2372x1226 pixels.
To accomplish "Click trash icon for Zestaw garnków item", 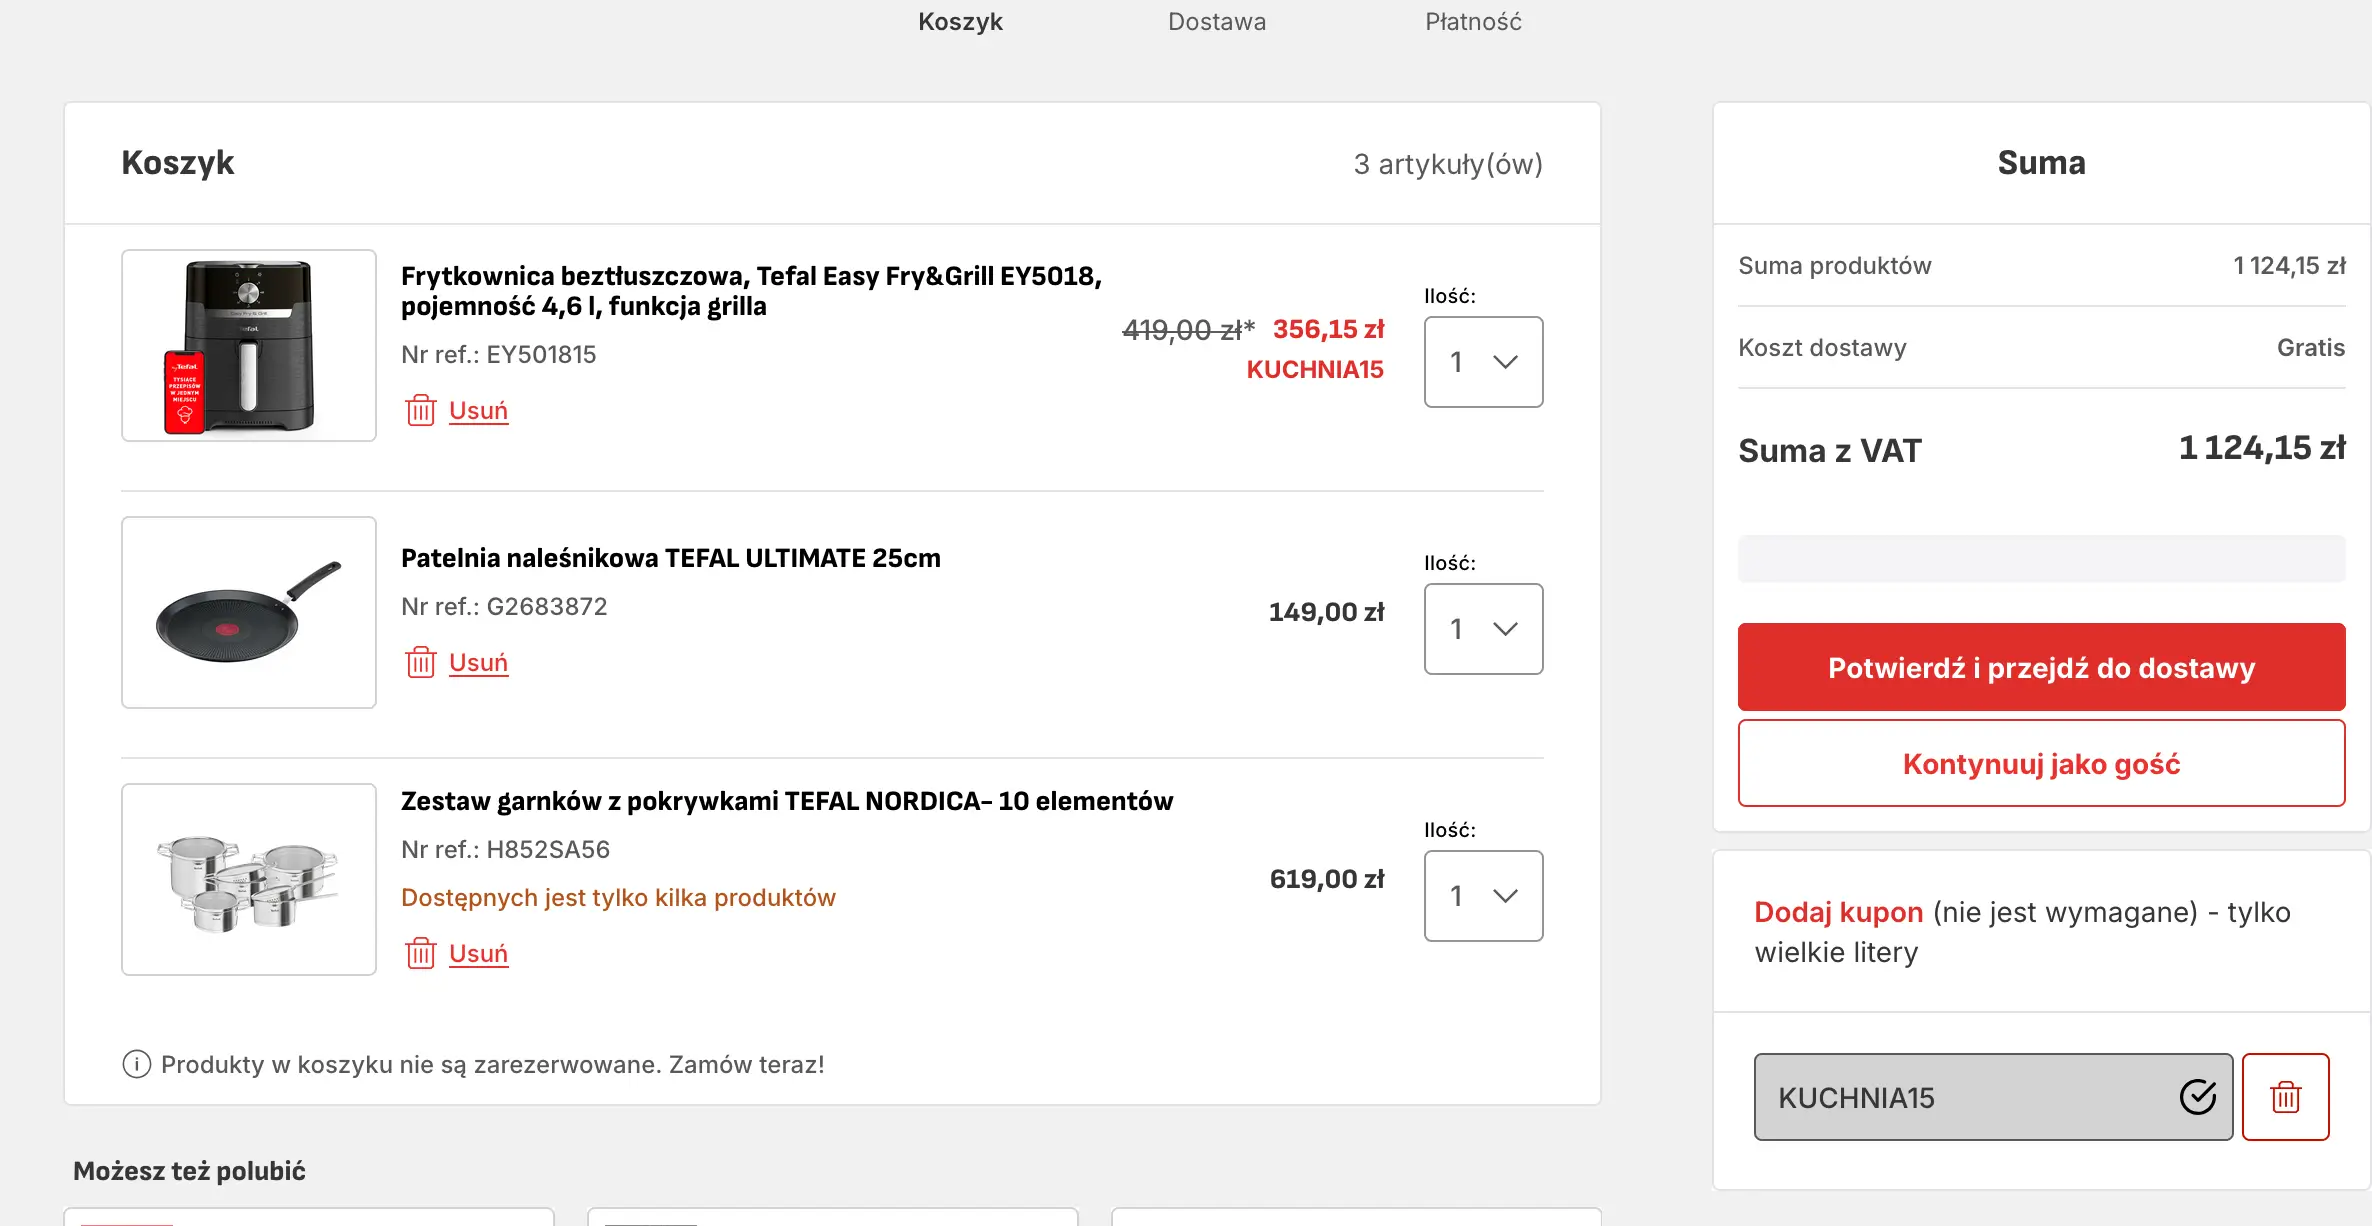I will 420,953.
